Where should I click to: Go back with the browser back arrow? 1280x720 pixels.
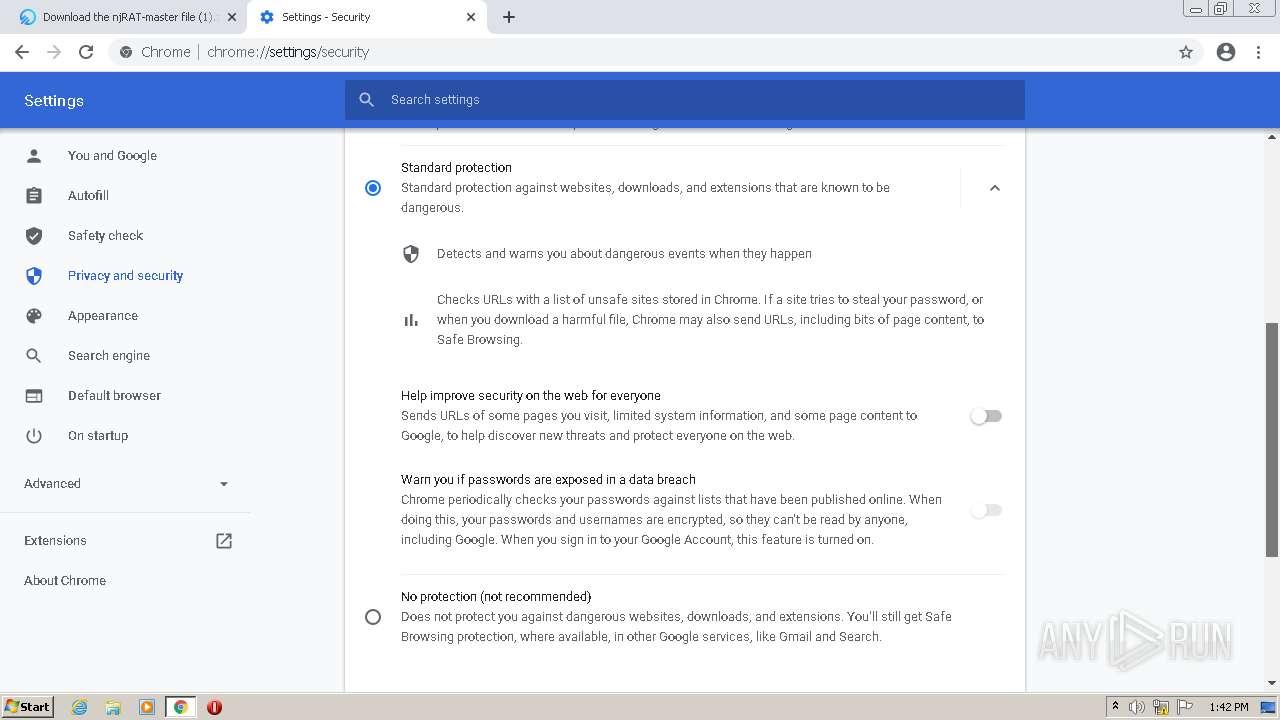22,52
